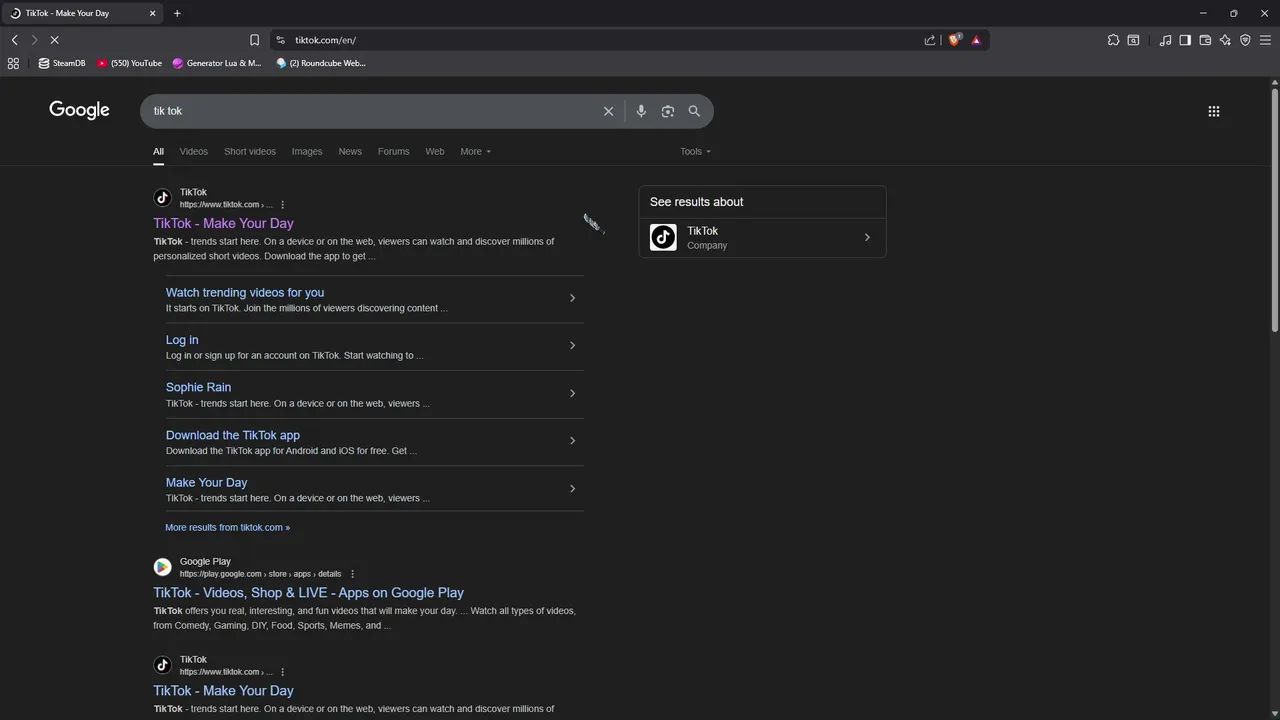Open site settings icon beside the URL
The image size is (1280, 720).
coord(280,40)
